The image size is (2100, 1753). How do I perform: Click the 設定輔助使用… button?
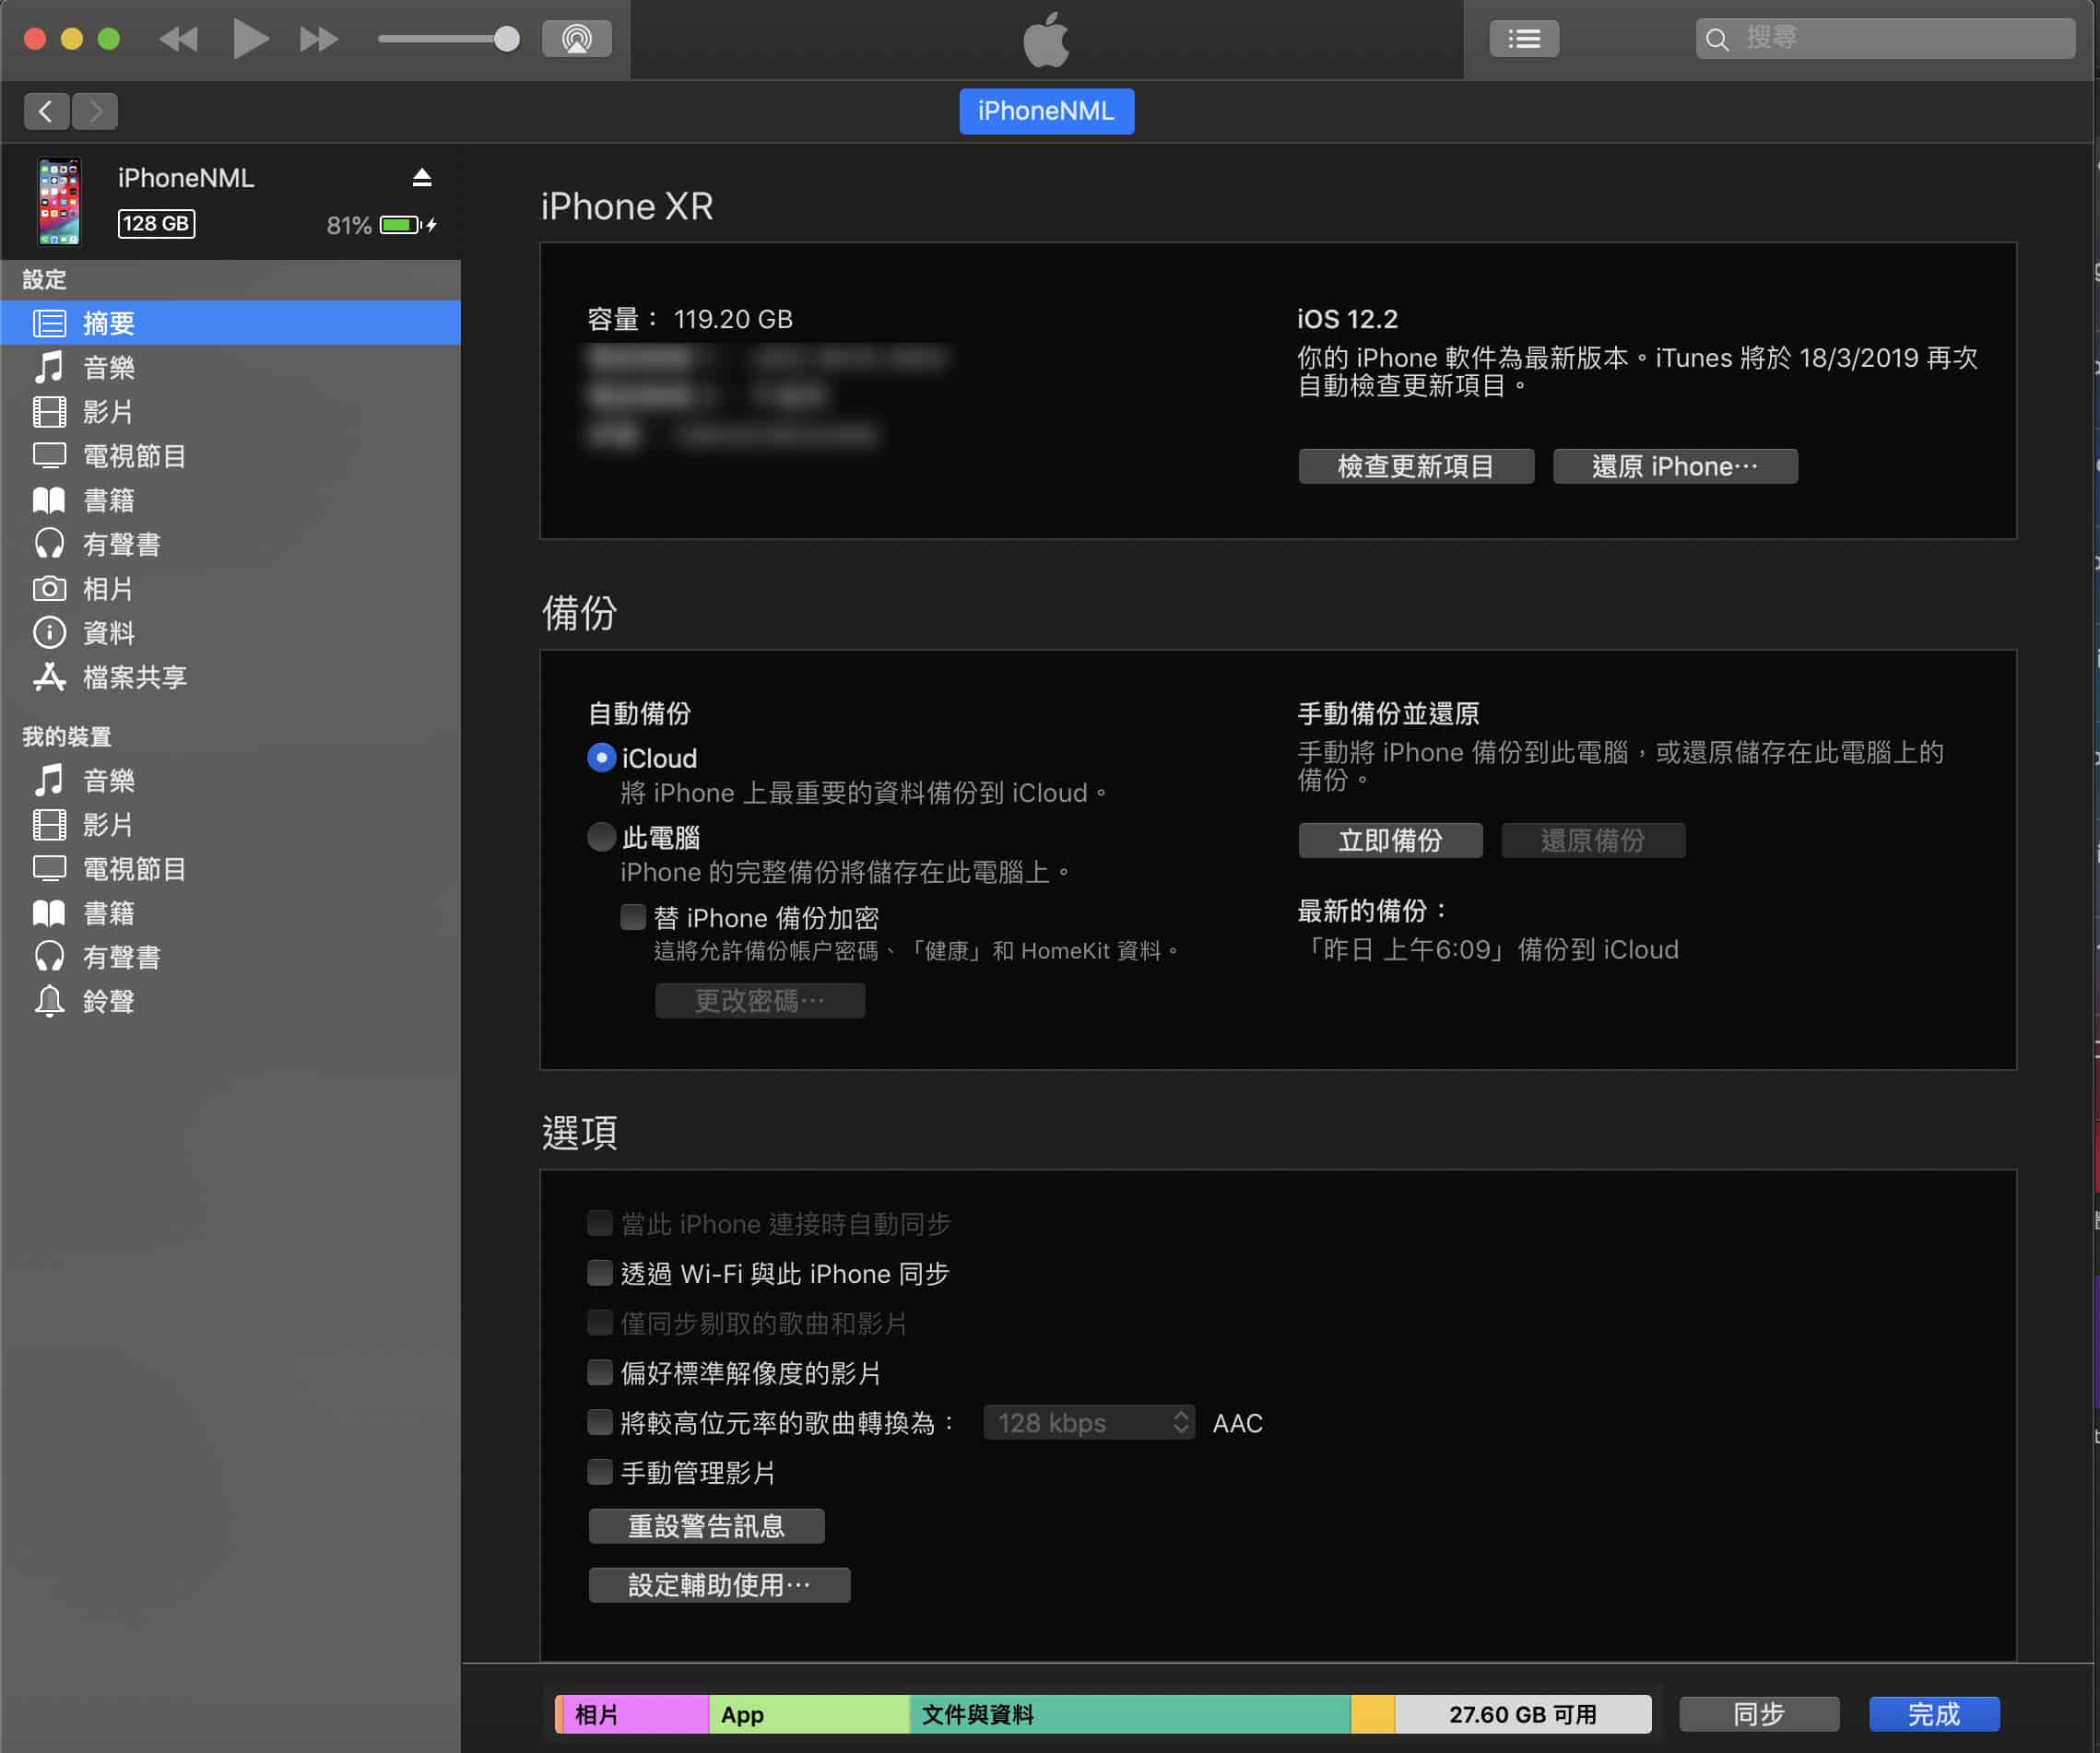[719, 1585]
